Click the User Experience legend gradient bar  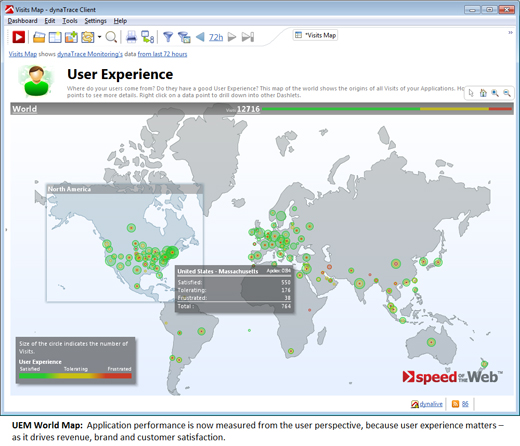point(75,376)
